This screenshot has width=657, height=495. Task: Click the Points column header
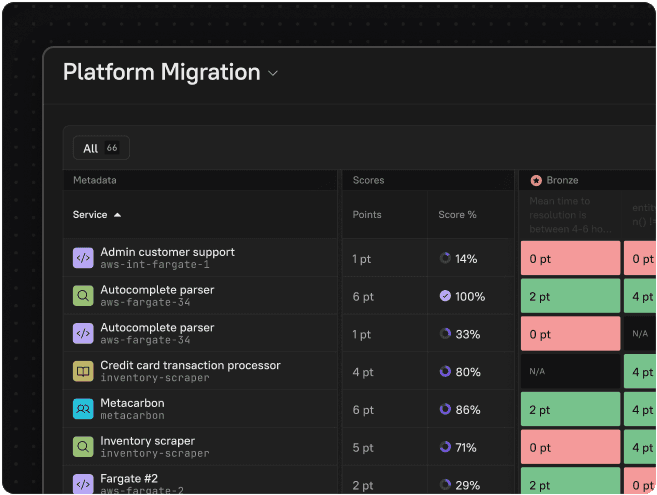[x=367, y=215]
